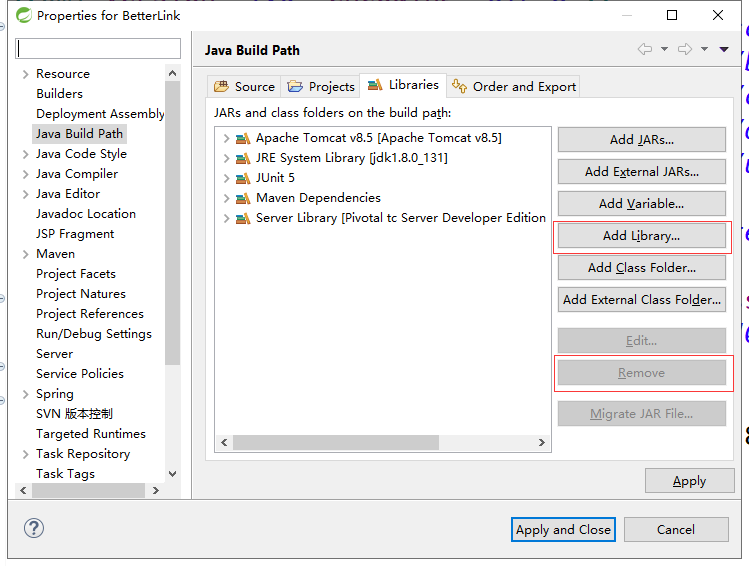Switch to the Source tab
The image size is (749, 566).
(244, 86)
